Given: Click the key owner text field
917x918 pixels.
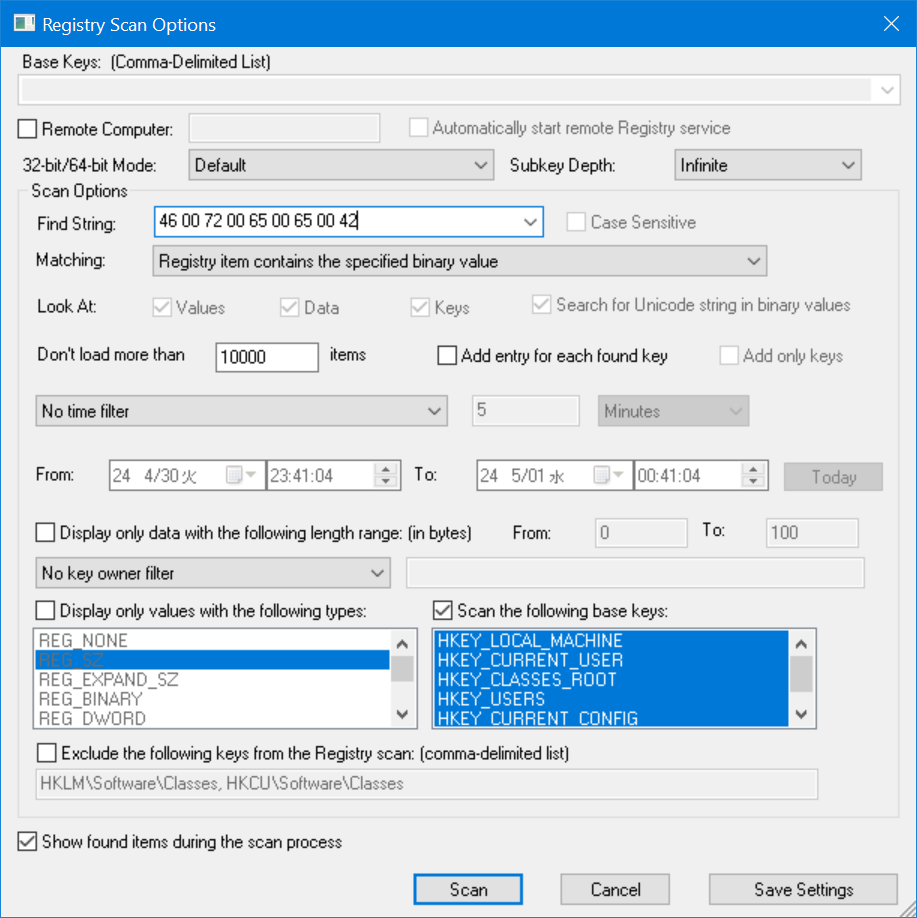Looking at the screenshot, I should (x=635, y=573).
